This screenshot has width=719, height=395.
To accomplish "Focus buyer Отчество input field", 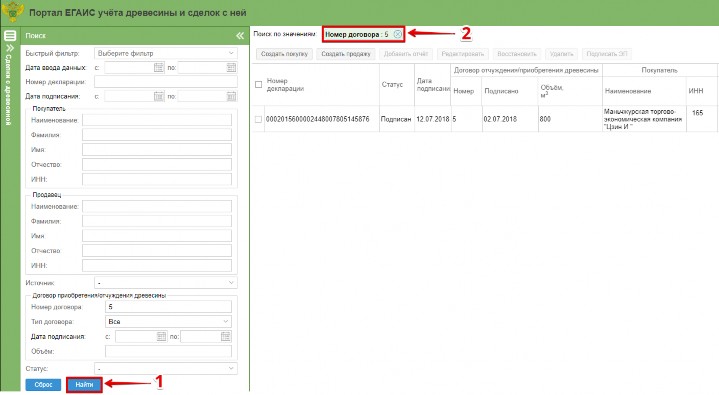I will click(x=157, y=164).
